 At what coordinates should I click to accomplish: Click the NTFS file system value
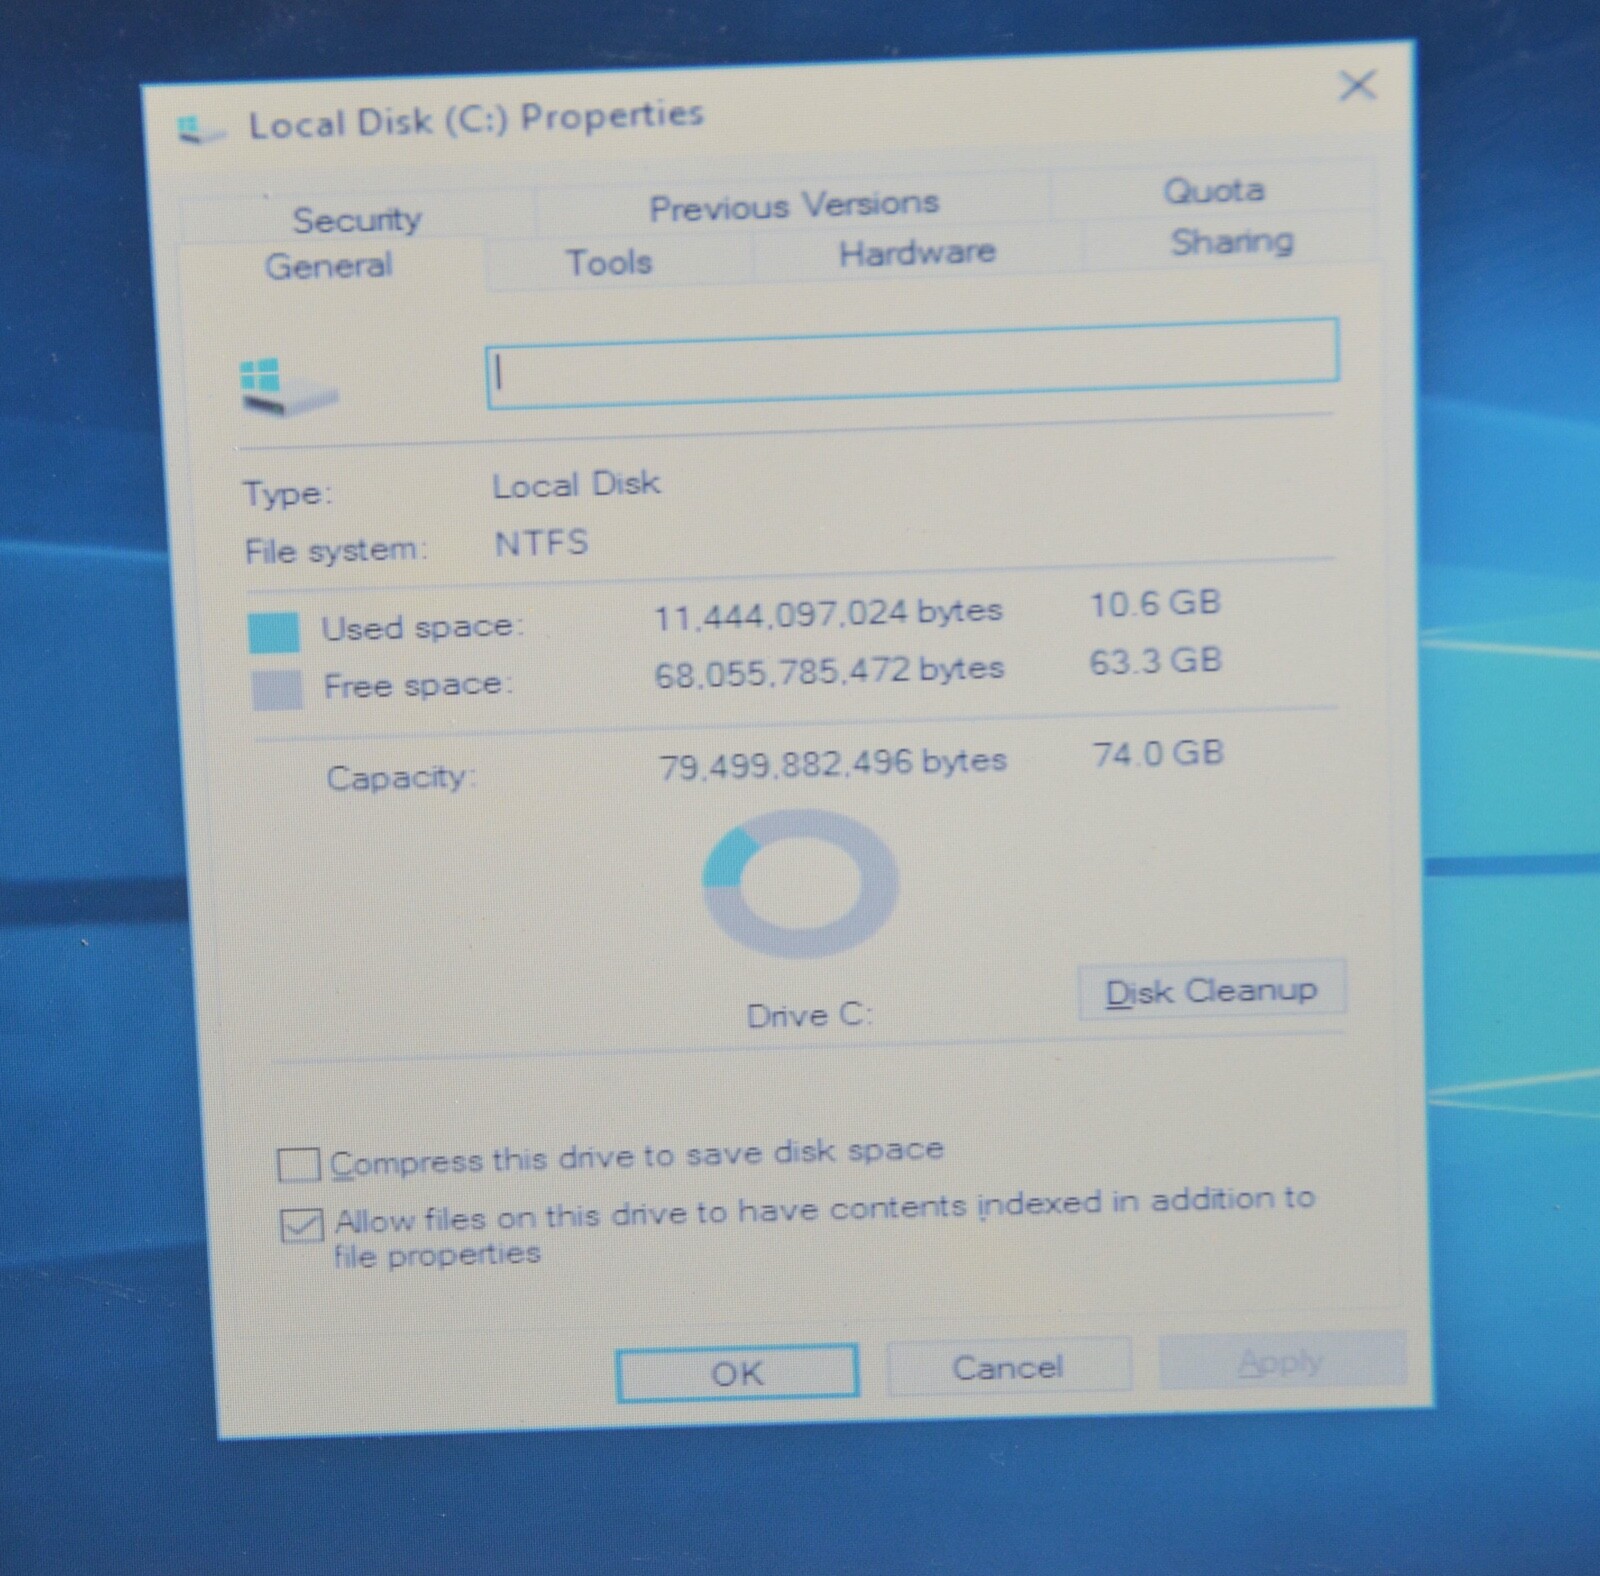point(541,543)
